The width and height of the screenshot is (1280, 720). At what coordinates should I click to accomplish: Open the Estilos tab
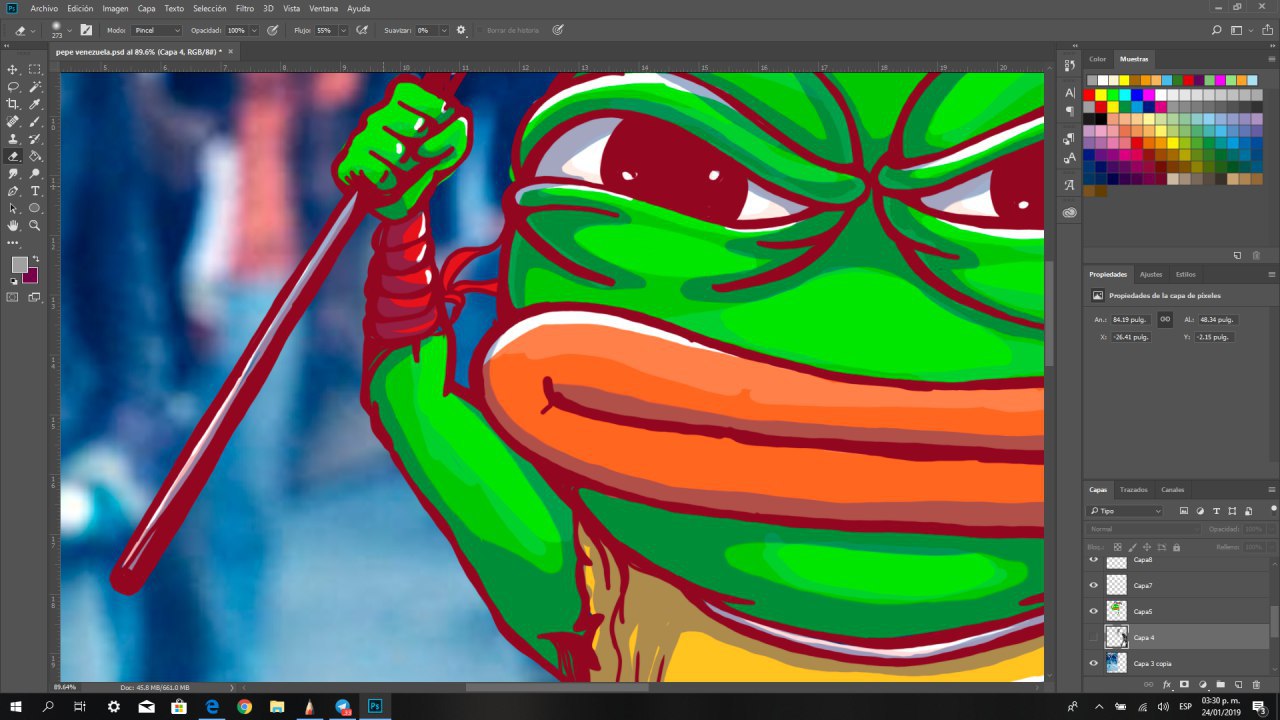tap(1185, 274)
